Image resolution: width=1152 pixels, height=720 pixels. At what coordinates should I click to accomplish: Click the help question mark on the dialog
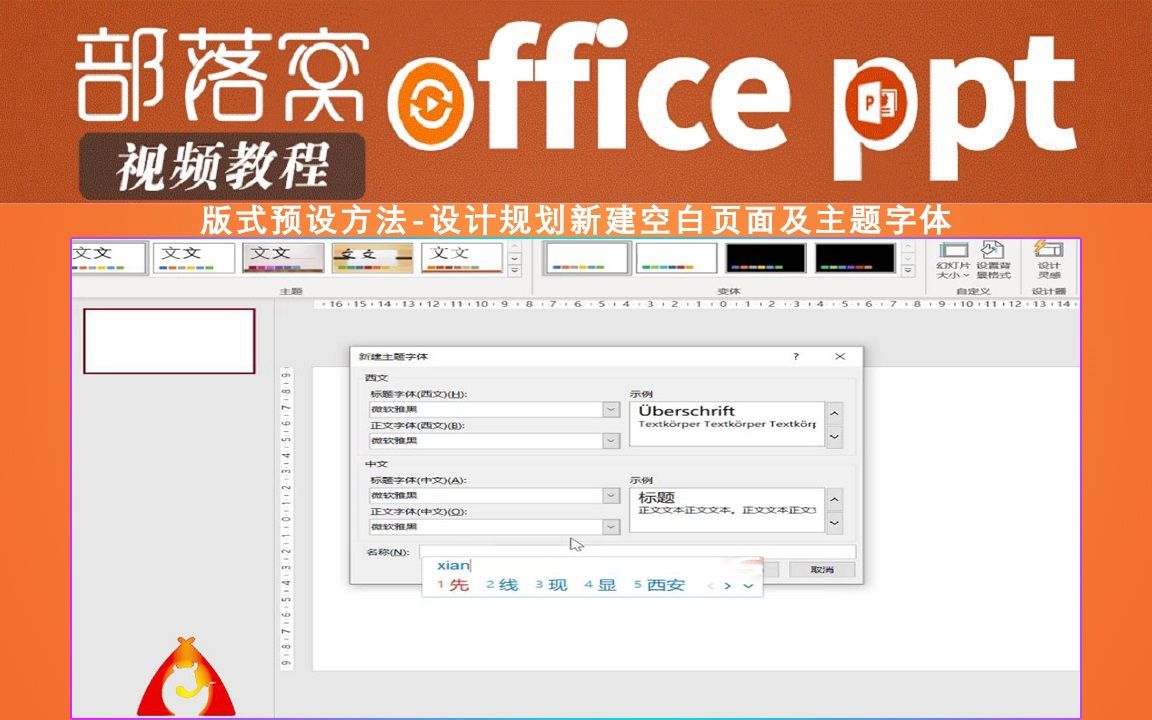[x=795, y=357]
